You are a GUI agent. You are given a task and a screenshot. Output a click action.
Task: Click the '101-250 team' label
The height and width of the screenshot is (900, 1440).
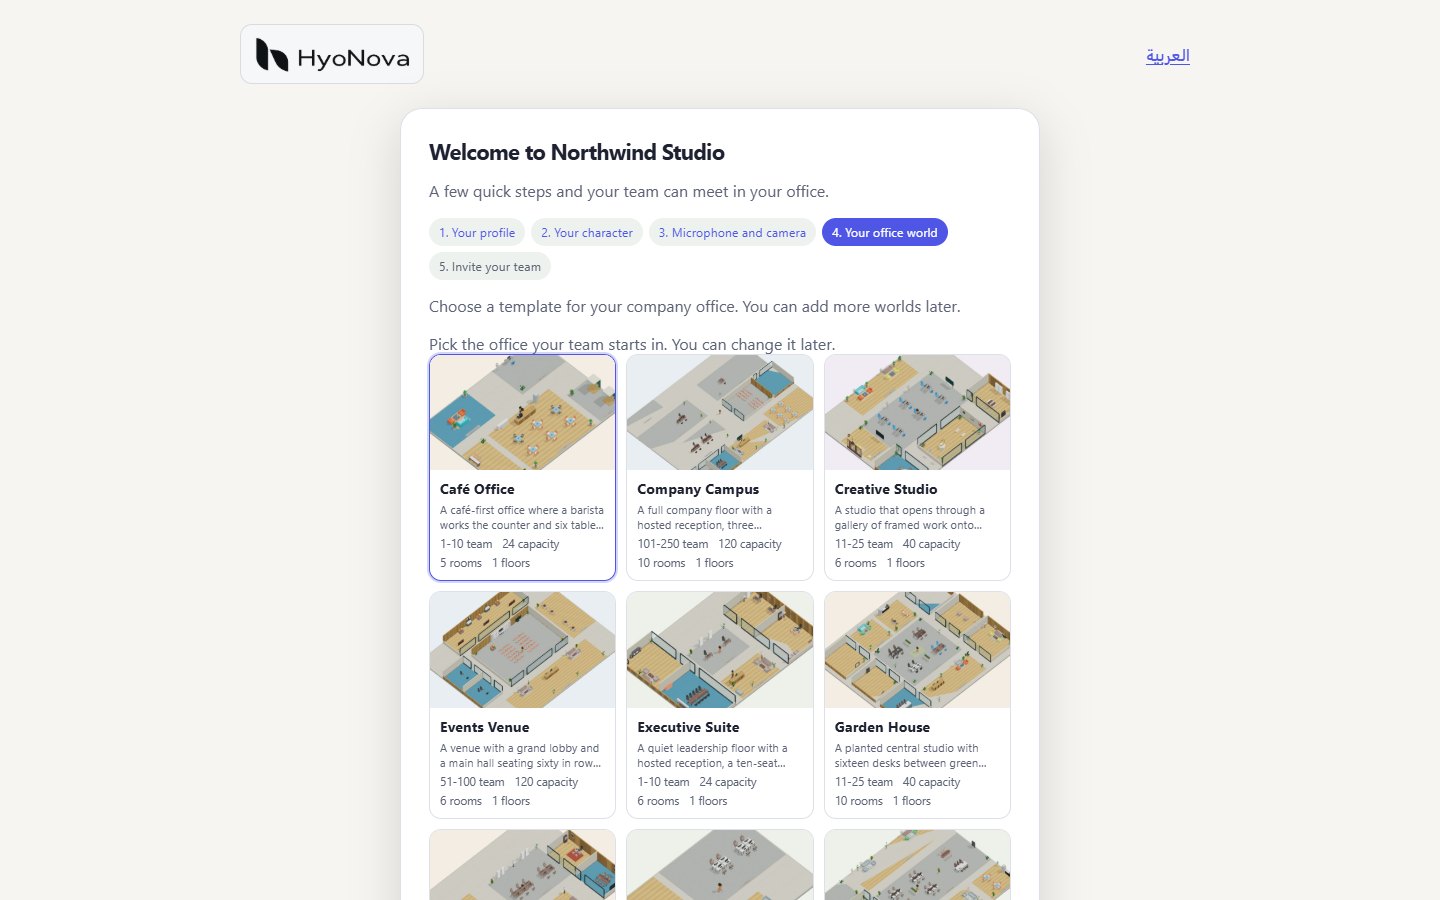[673, 544]
